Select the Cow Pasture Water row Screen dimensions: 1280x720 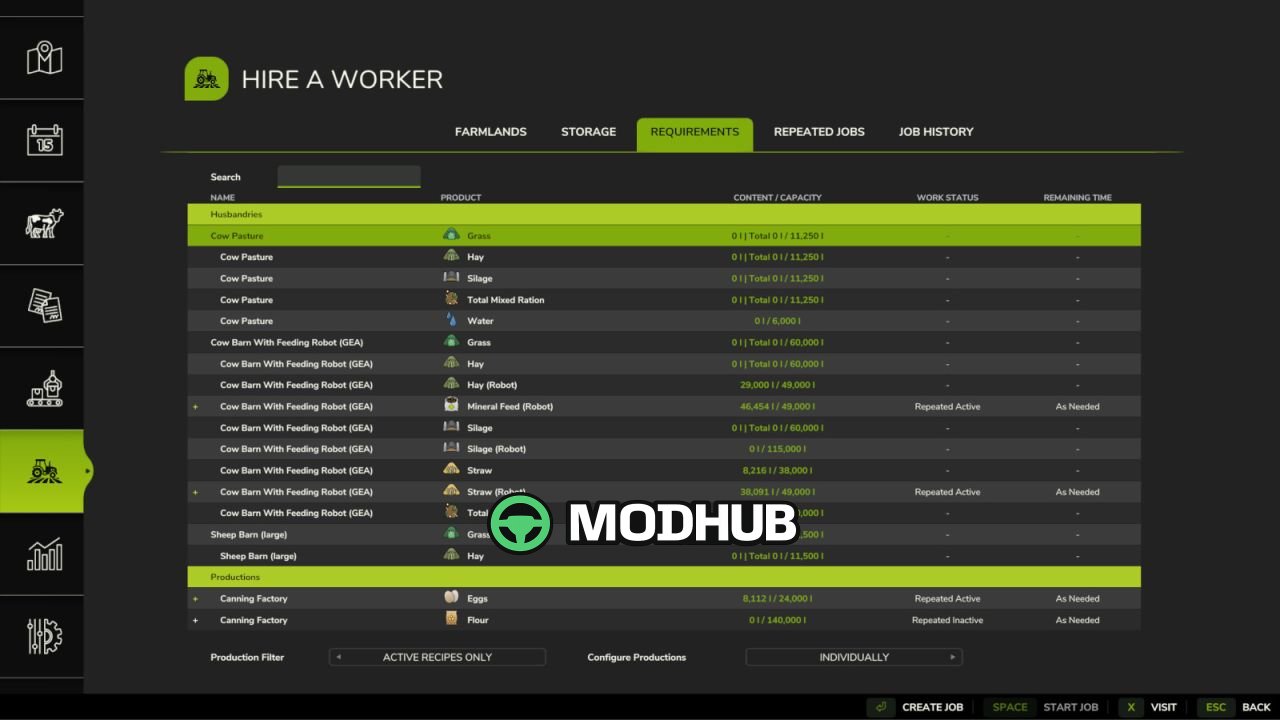[664, 321]
